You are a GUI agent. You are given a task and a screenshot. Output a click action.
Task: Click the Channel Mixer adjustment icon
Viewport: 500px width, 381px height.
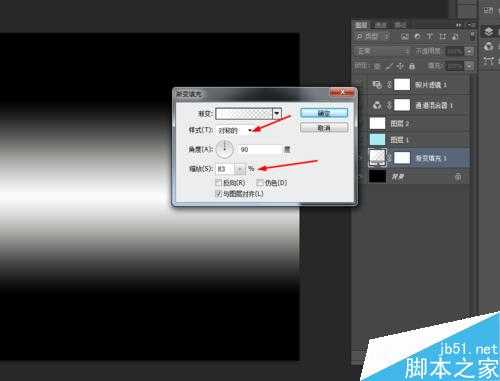(377, 105)
